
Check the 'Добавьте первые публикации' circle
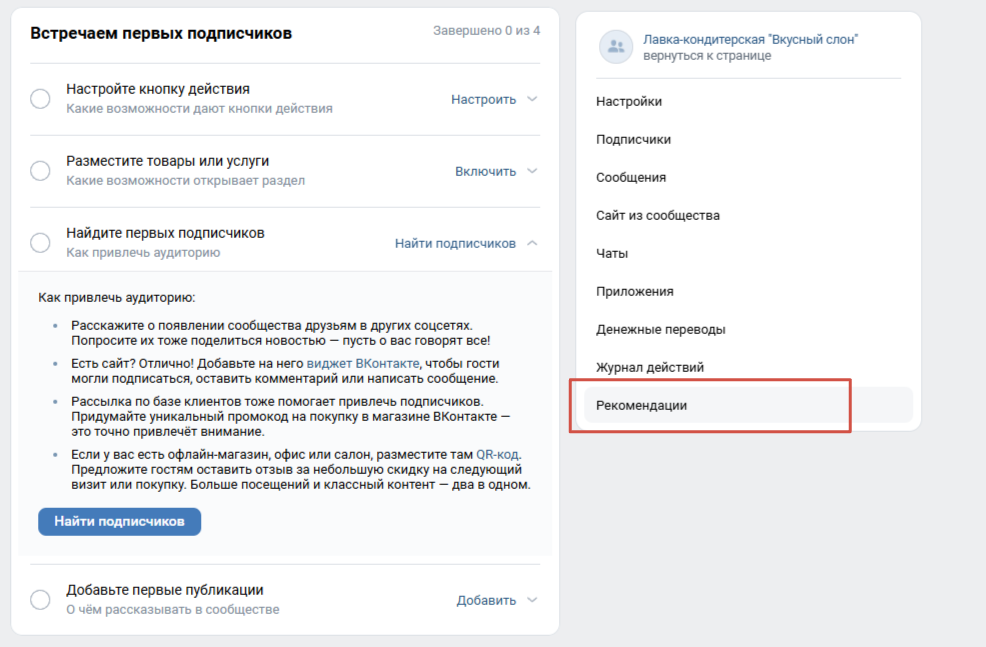point(40,600)
